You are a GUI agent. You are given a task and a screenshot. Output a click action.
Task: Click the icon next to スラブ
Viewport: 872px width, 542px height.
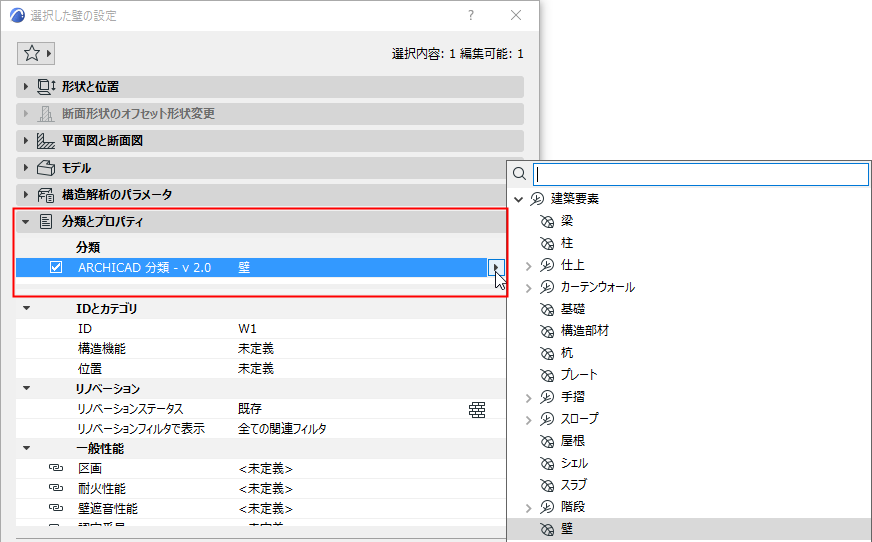coord(547,485)
